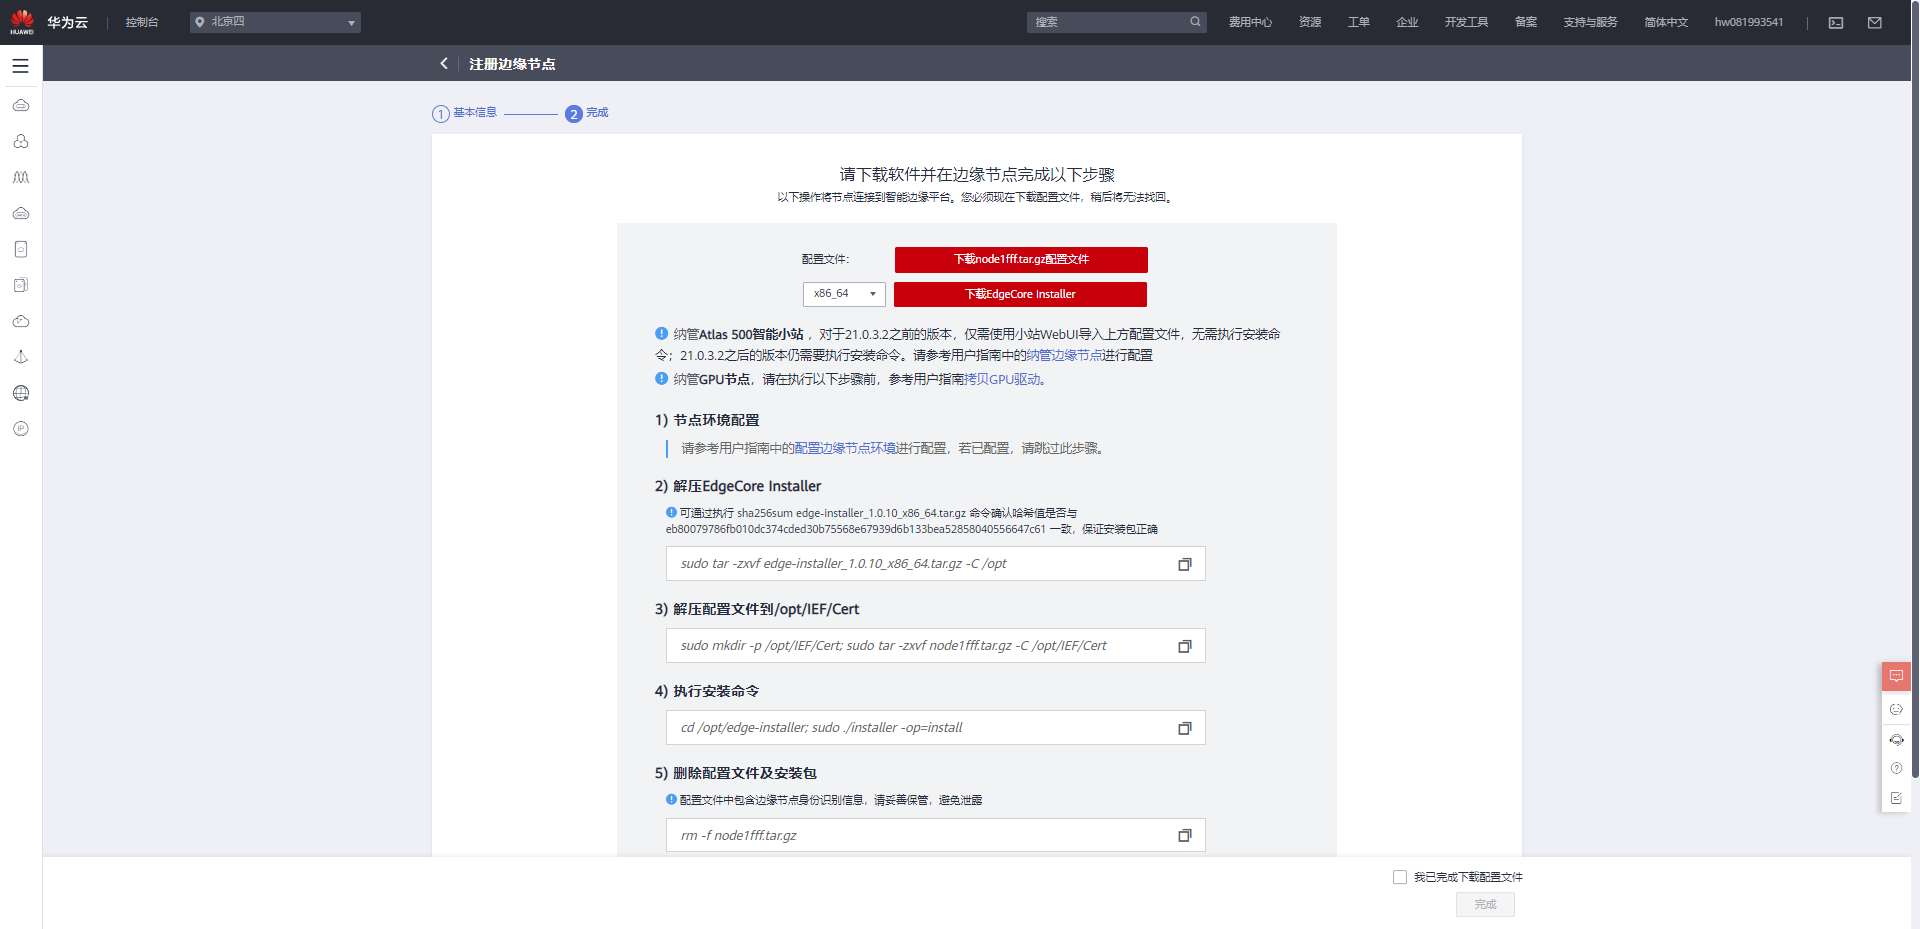Download the node1fff.tar.gz config file
The height and width of the screenshot is (929, 1920).
pyautogui.click(x=1021, y=260)
